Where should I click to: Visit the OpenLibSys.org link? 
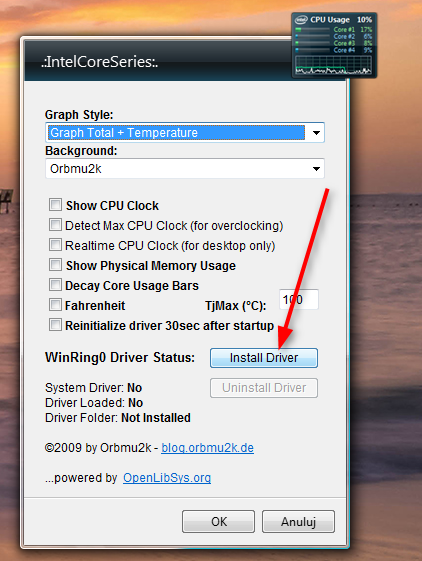(x=167, y=478)
